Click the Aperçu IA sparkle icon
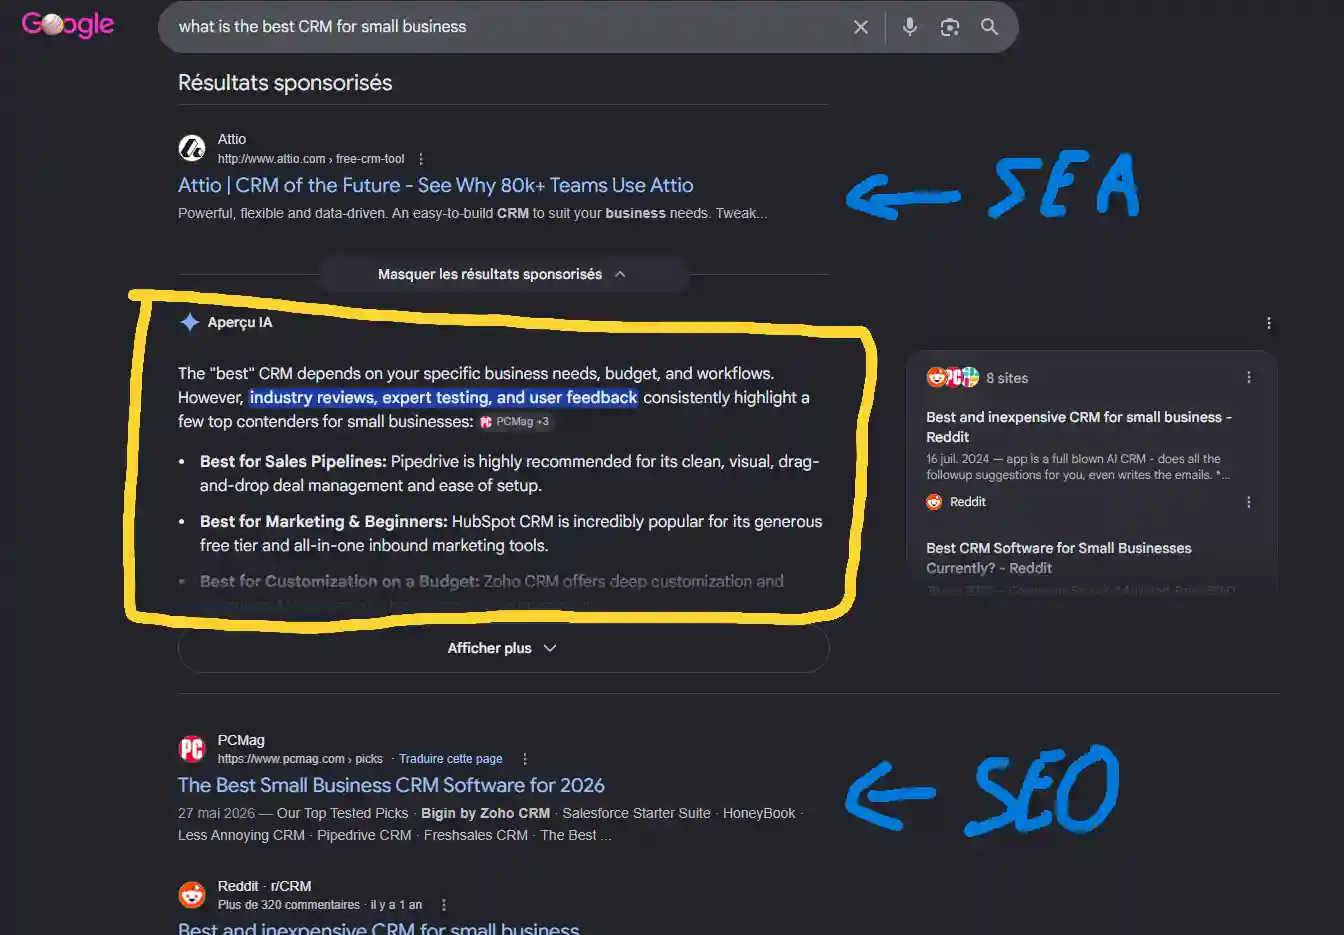The height and width of the screenshot is (935, 1344). click(189, 322)
